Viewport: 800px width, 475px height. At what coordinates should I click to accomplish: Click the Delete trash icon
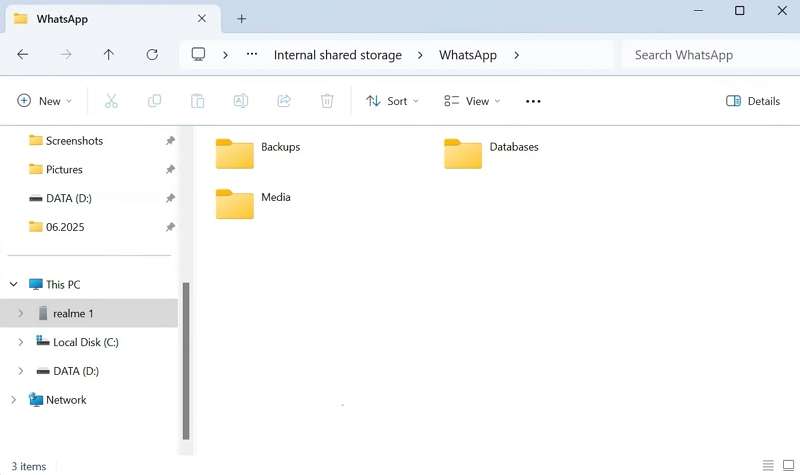tap(326, 101)
